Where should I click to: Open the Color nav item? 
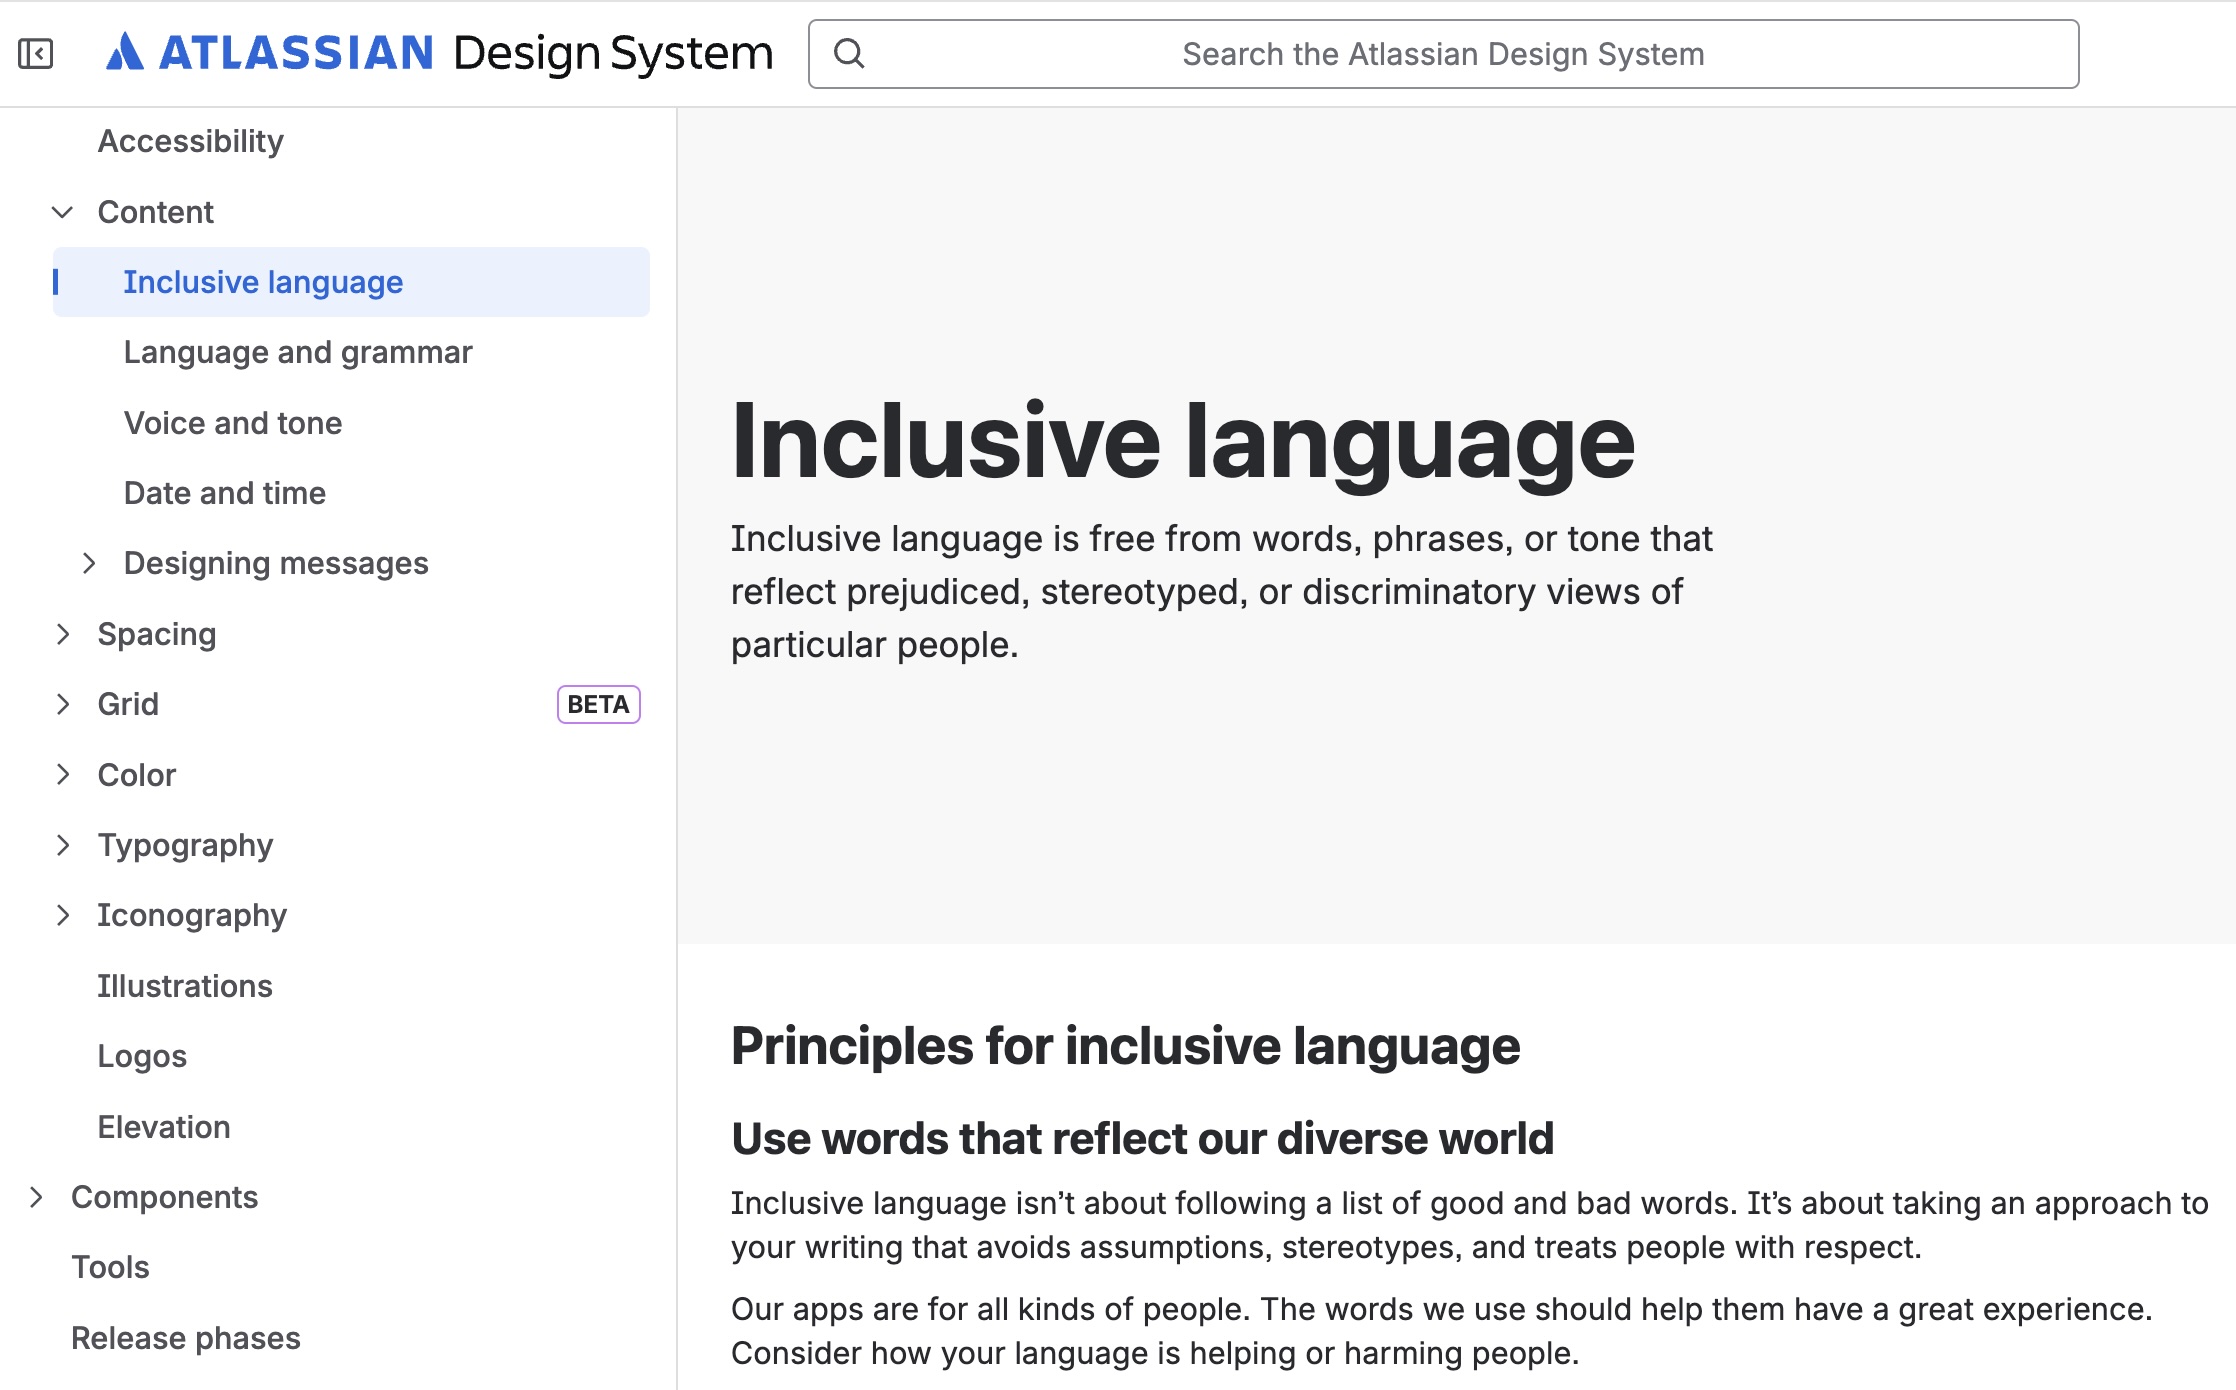point(137,775)
